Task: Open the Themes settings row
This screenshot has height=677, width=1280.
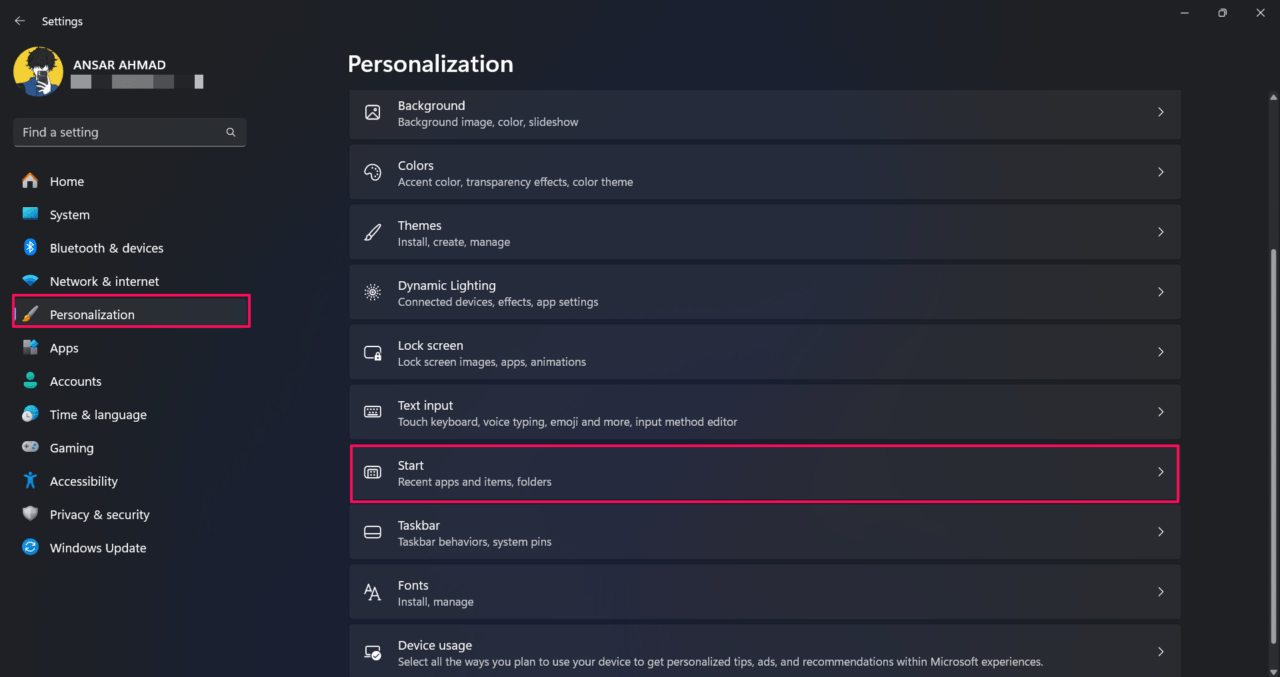Action: 764,232
